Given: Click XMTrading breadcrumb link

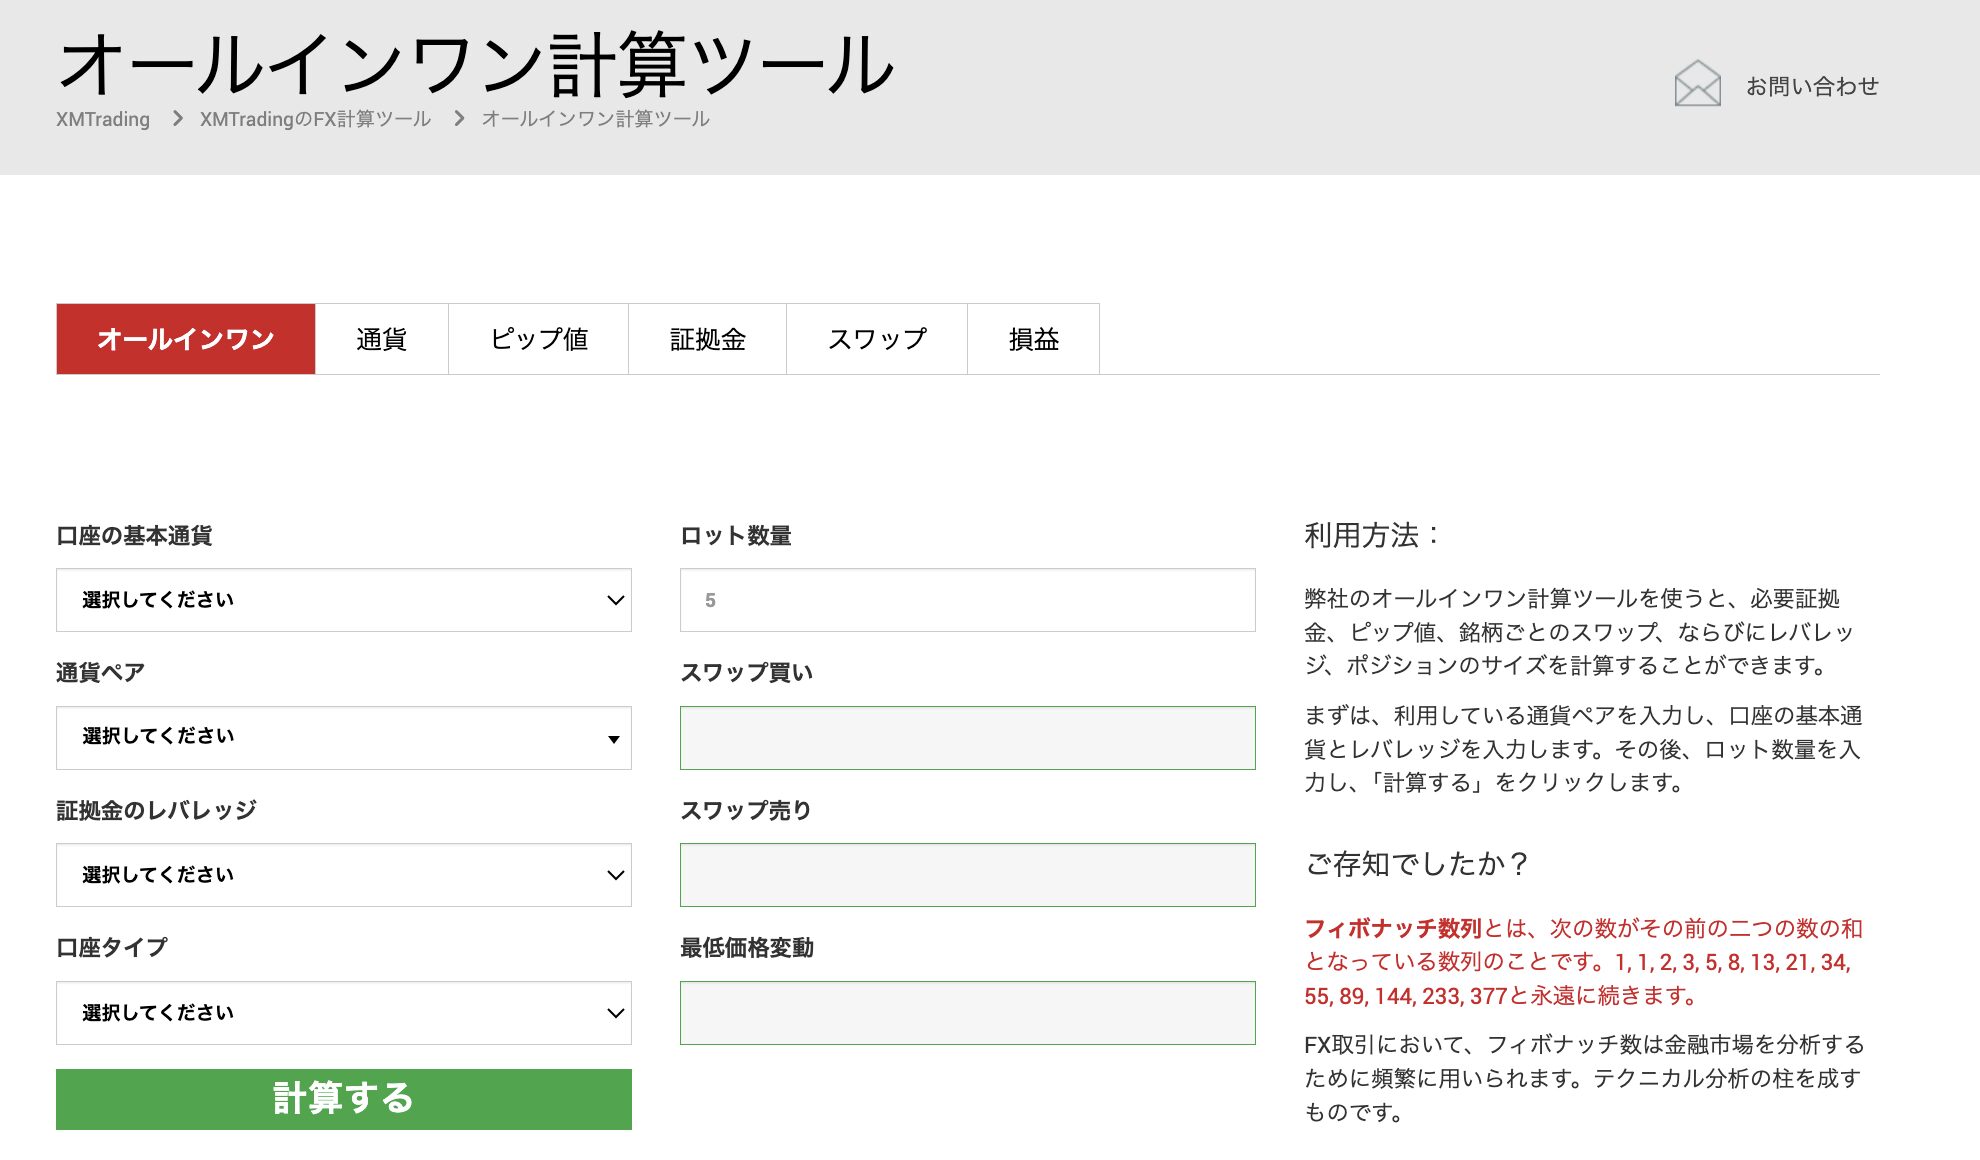Looking at the screenshot, I should [103, 119].
